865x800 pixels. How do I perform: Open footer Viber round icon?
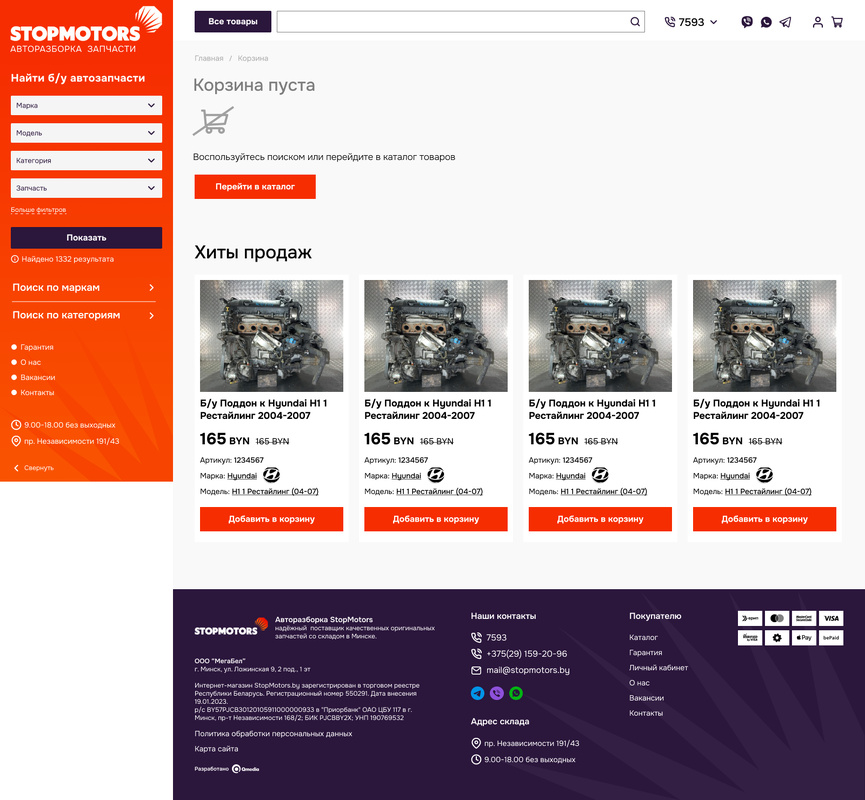click(x=496, y=693)
